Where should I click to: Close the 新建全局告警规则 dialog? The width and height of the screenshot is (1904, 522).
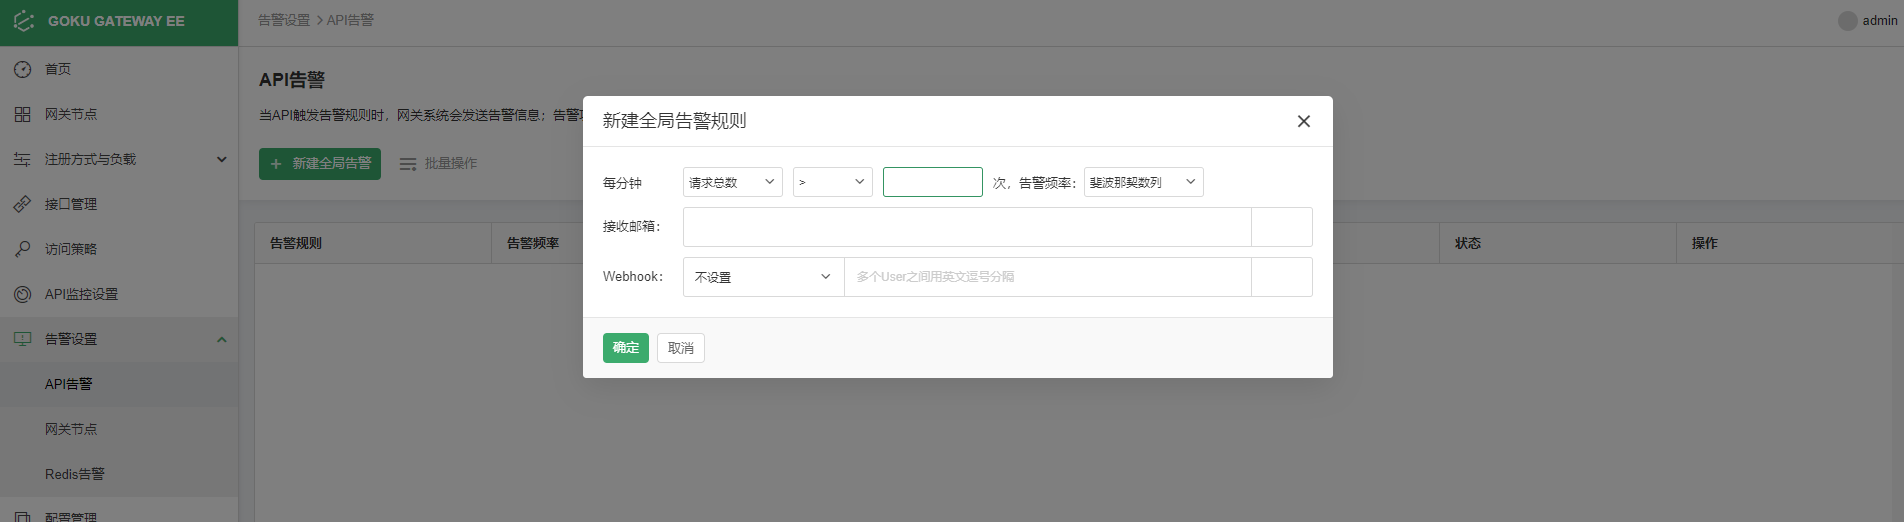click(1303, 121)
